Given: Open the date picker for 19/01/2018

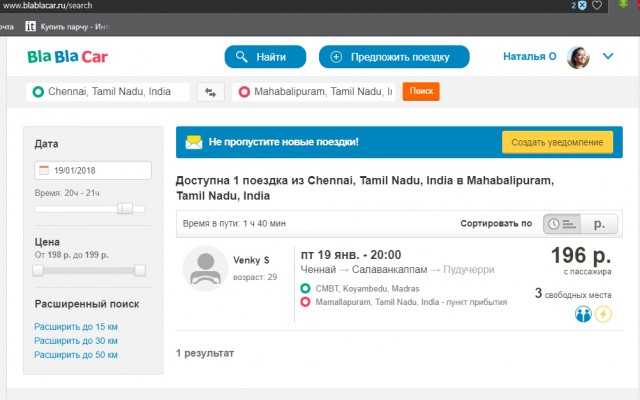Looking at the screenshot, I should point(92,170).
